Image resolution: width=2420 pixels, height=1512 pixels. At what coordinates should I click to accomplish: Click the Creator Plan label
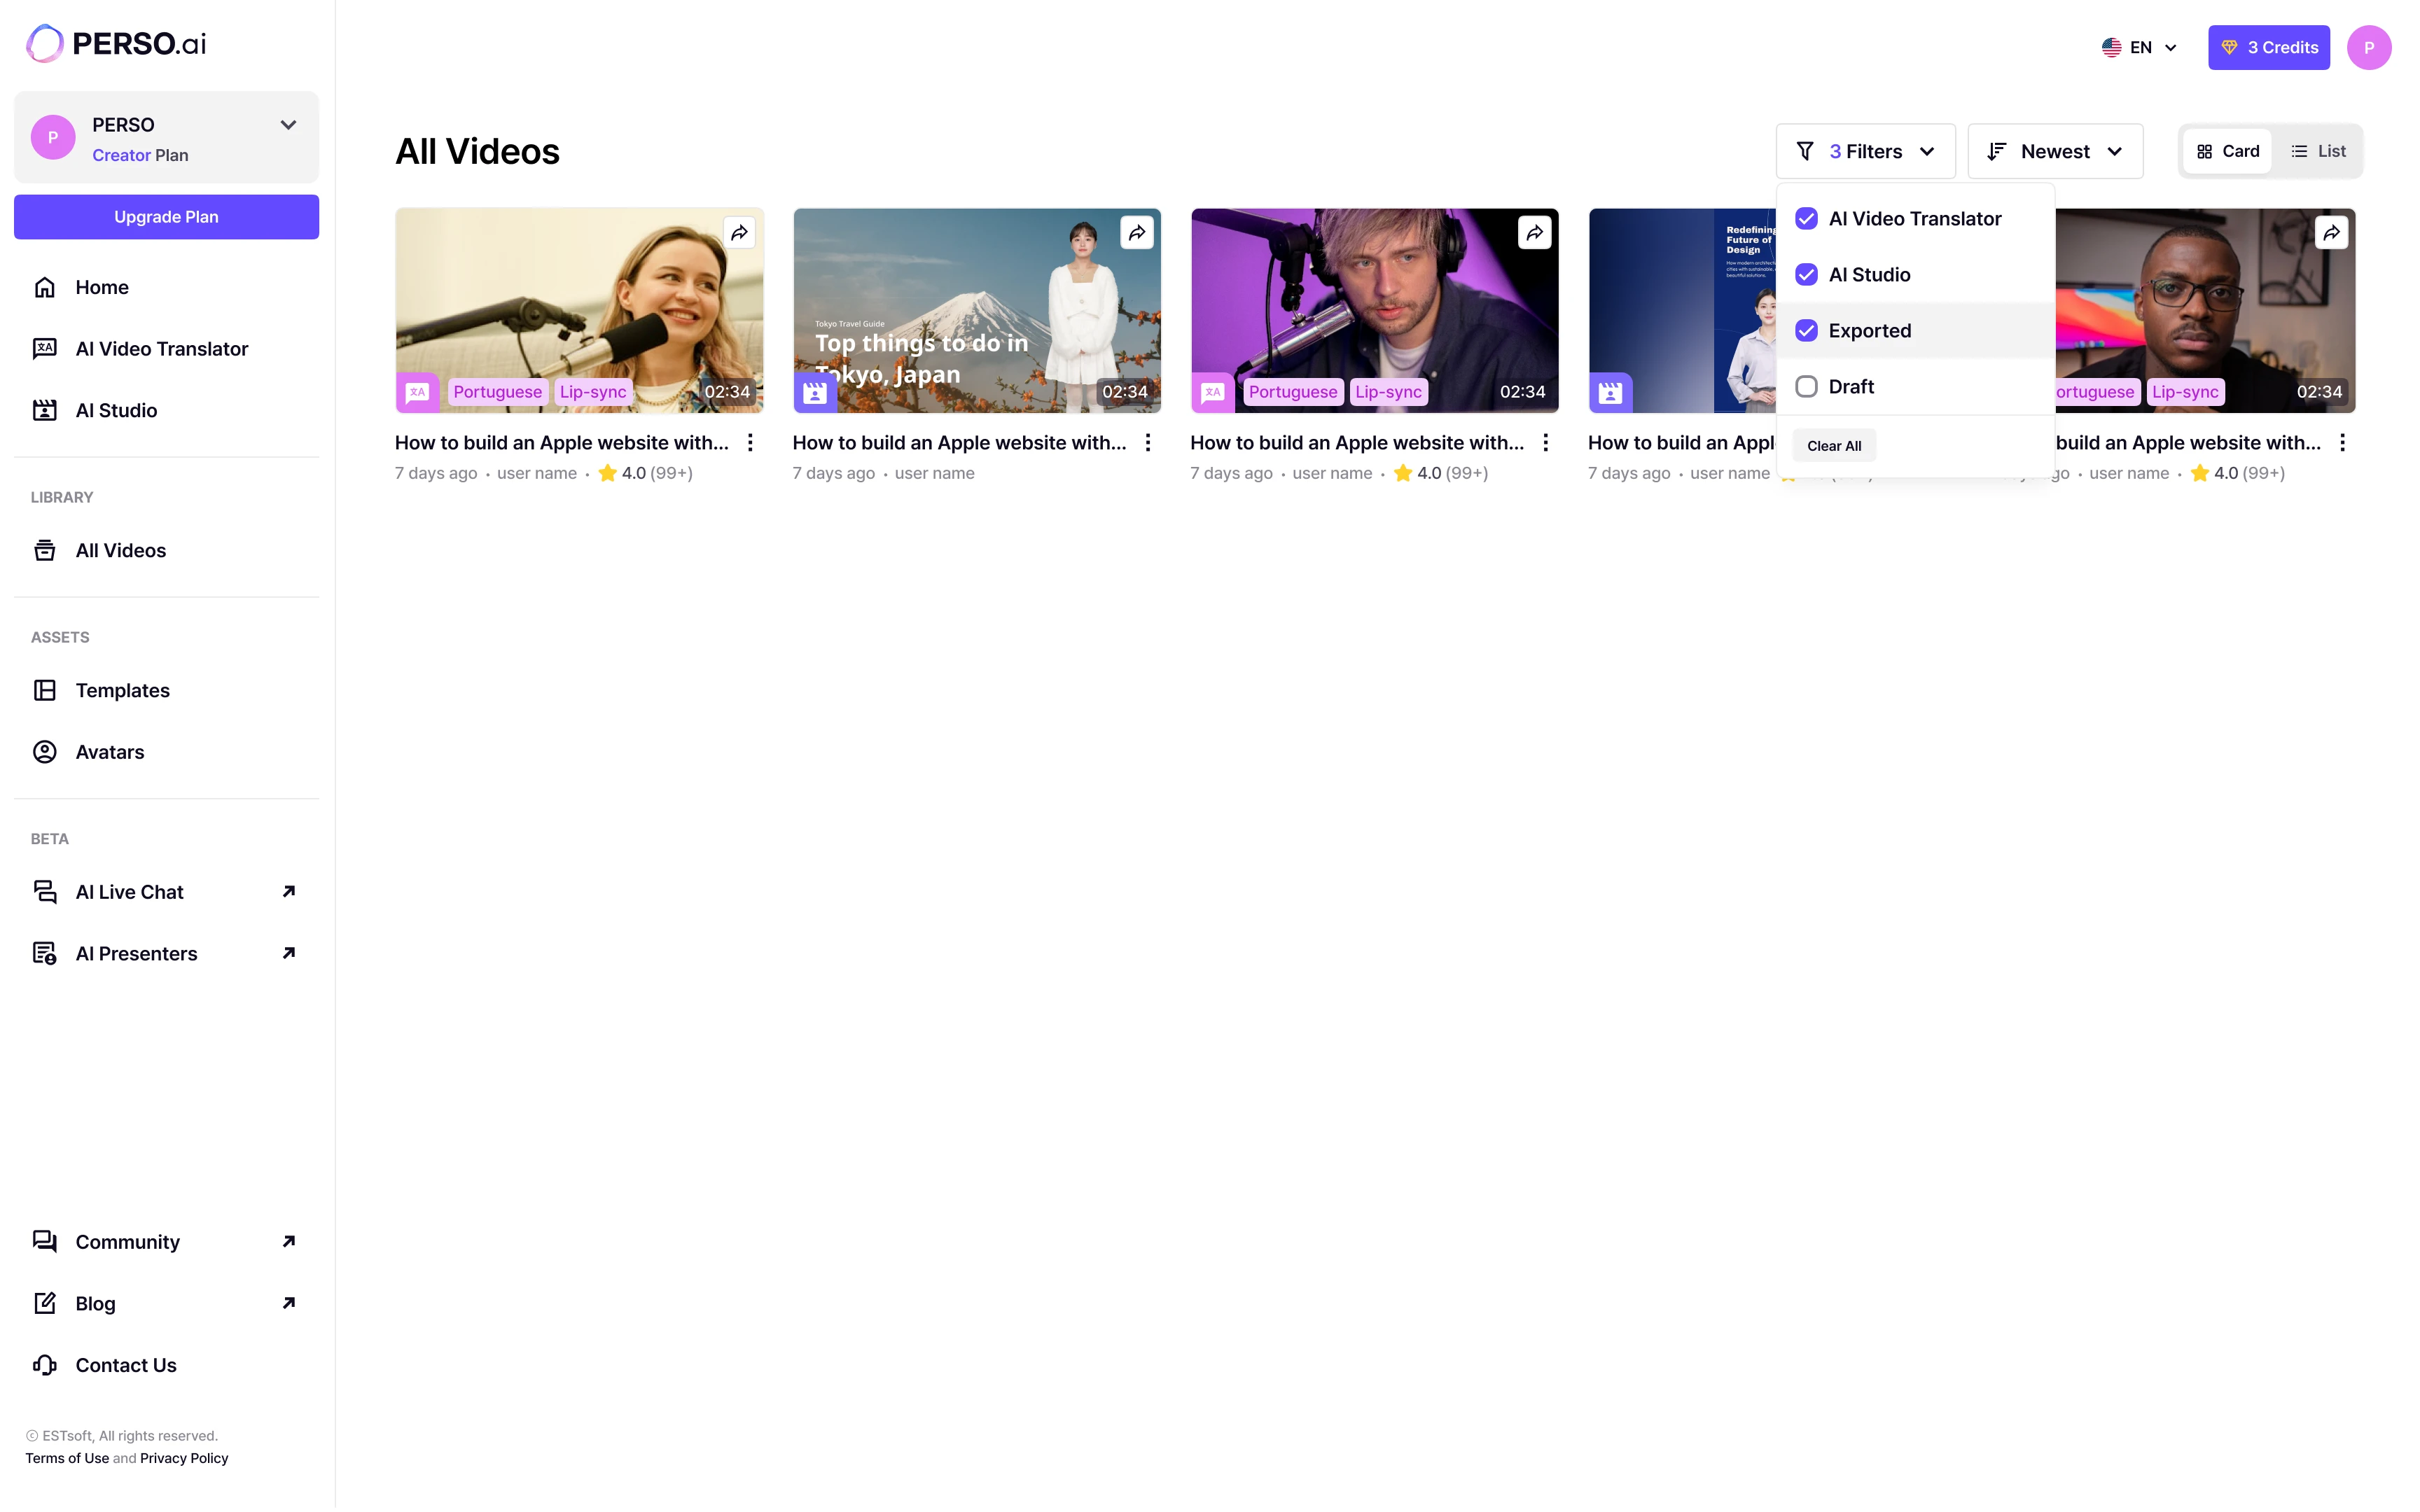140,156
